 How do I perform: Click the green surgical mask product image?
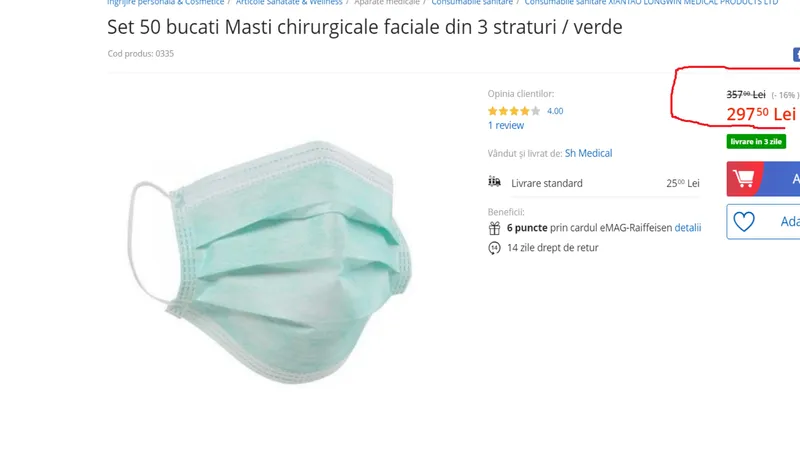pyautogui.click(x=269, y=262)
